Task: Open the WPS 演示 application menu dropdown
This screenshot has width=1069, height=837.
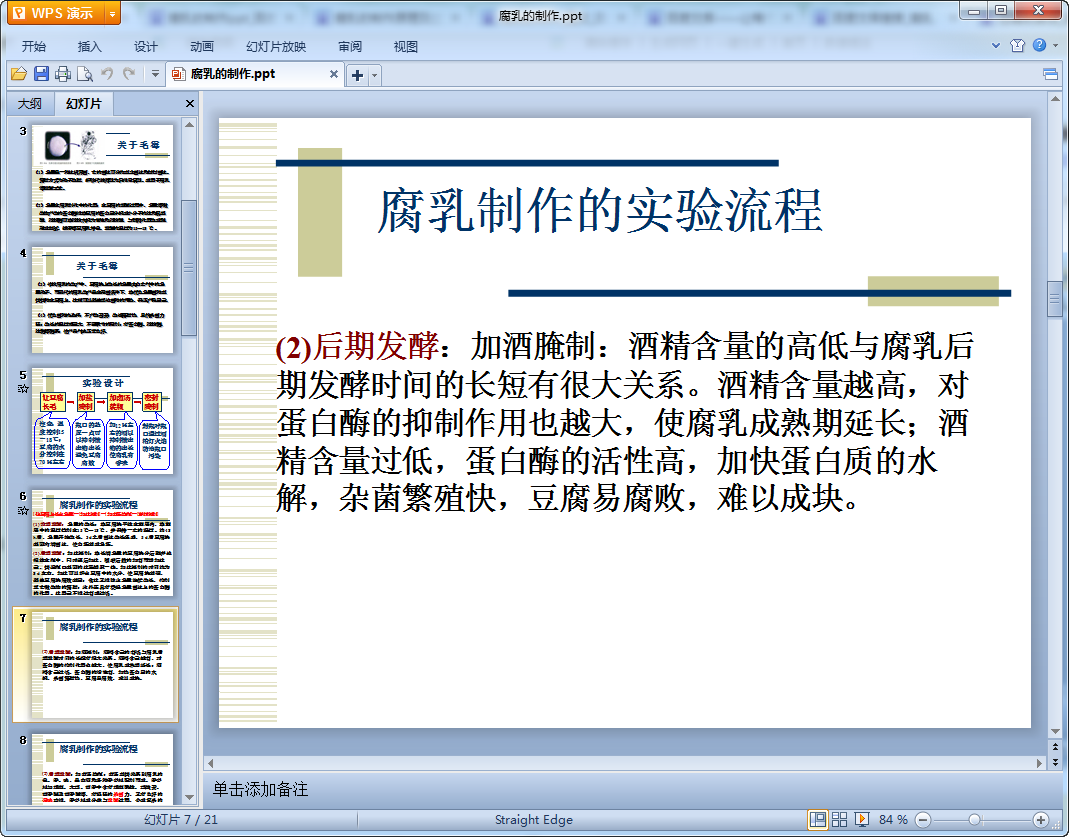Action: (112, 13)
